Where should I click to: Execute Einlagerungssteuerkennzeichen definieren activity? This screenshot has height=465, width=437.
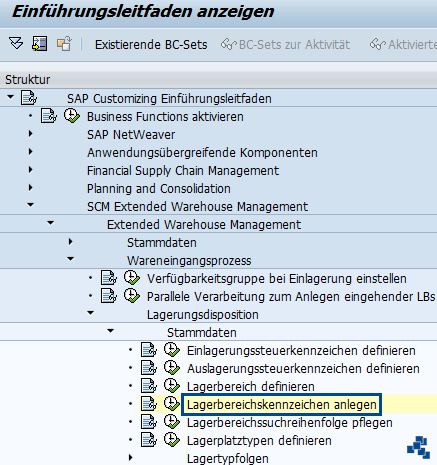172,350
